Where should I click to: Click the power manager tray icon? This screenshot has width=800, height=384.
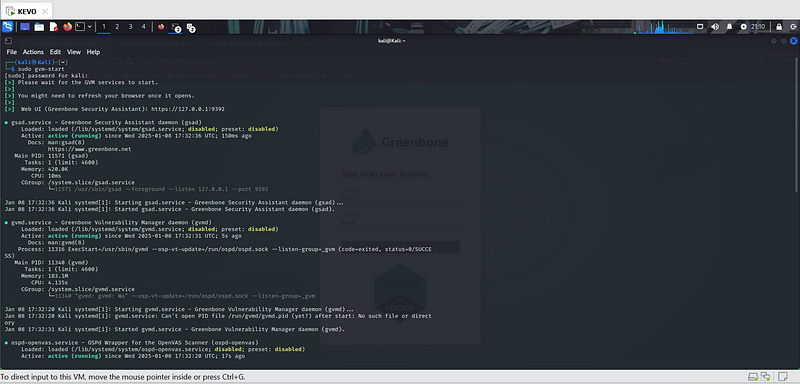743,27
